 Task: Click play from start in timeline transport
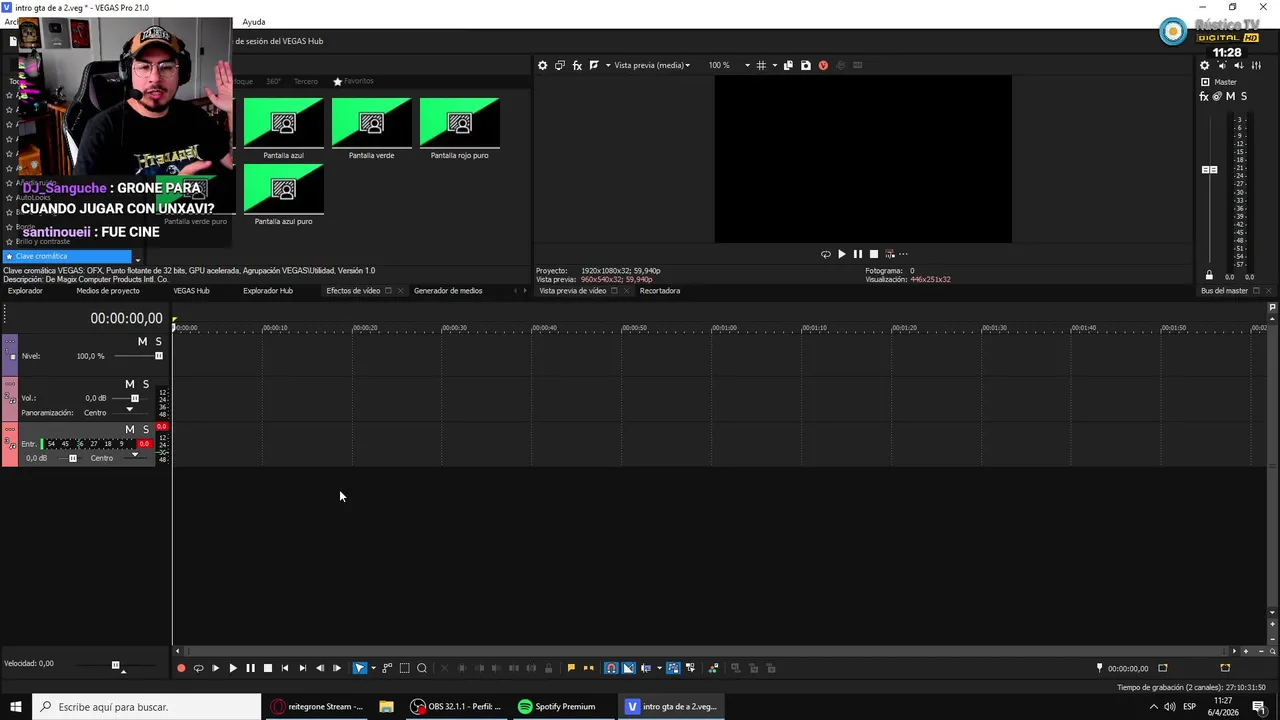pos(215,668)
